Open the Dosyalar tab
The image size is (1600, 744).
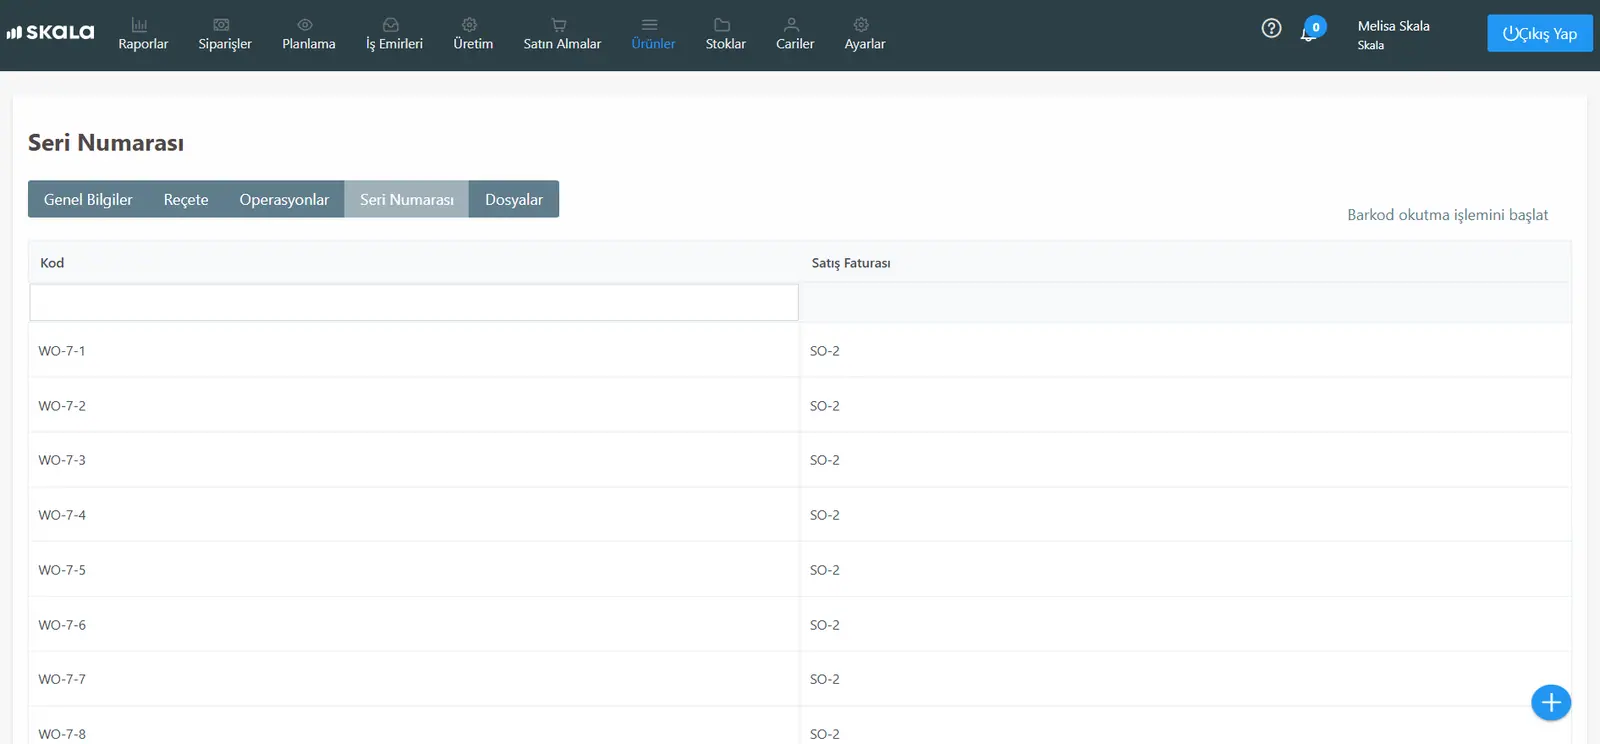coord(514,199)
